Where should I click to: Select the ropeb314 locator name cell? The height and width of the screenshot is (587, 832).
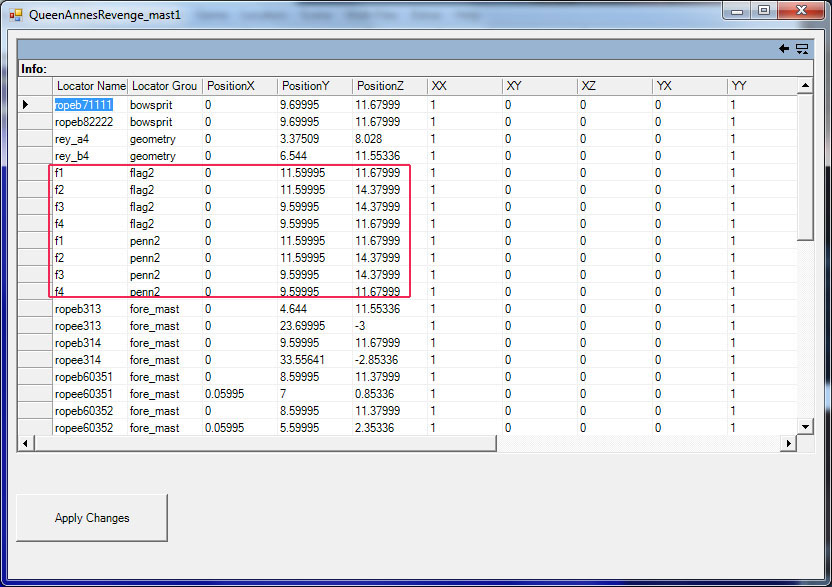click(x=90, y=342)
